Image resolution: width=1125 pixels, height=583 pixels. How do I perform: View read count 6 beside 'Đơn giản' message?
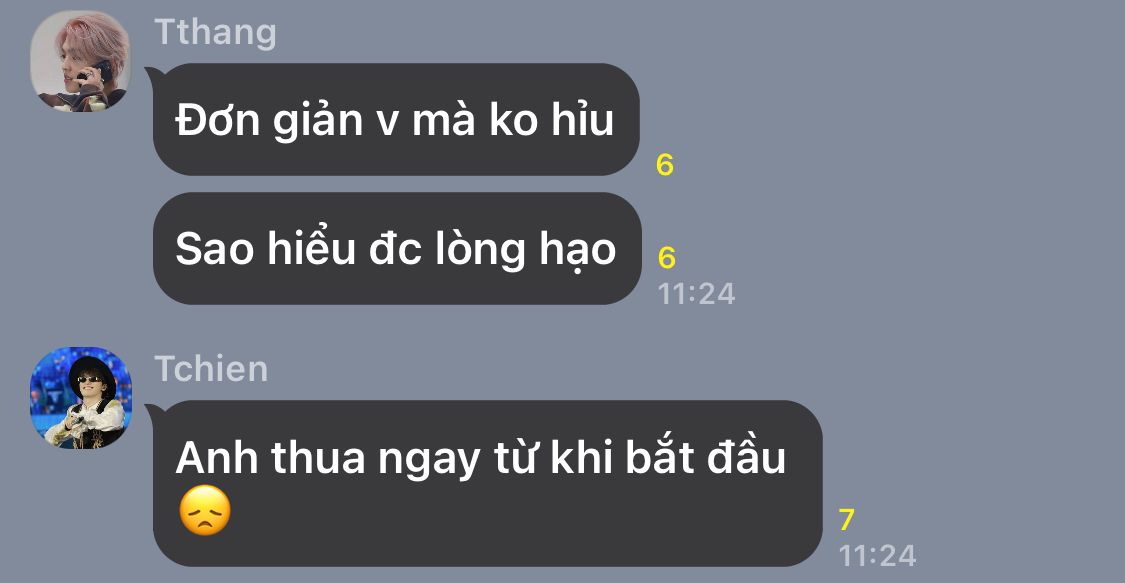[x=665, y=165]
